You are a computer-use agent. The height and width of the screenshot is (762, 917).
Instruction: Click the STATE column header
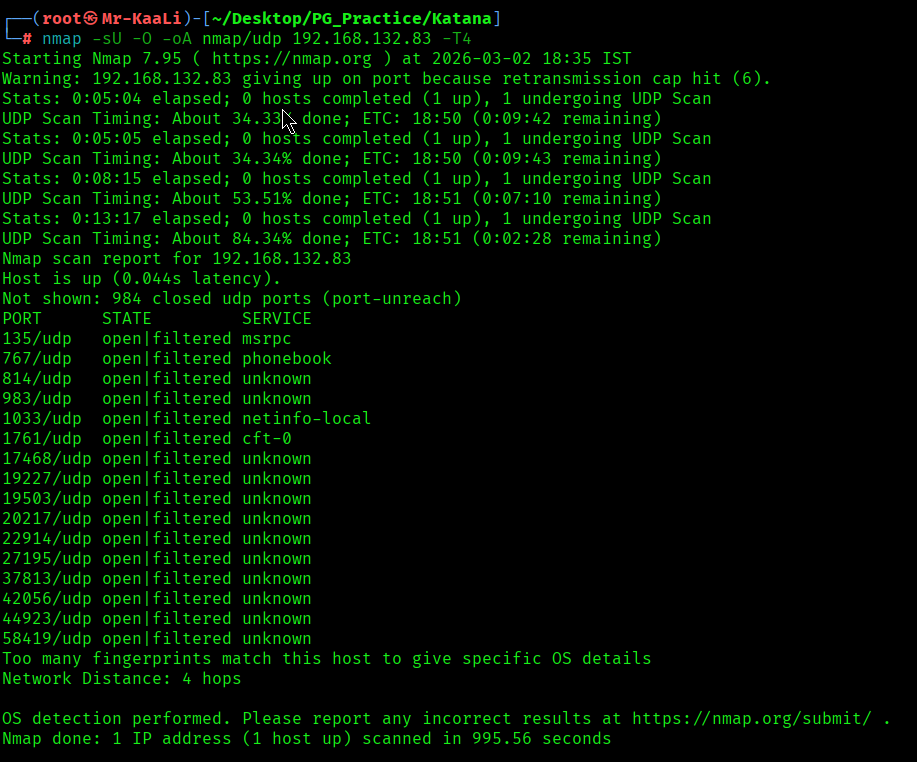pos(126,319)
